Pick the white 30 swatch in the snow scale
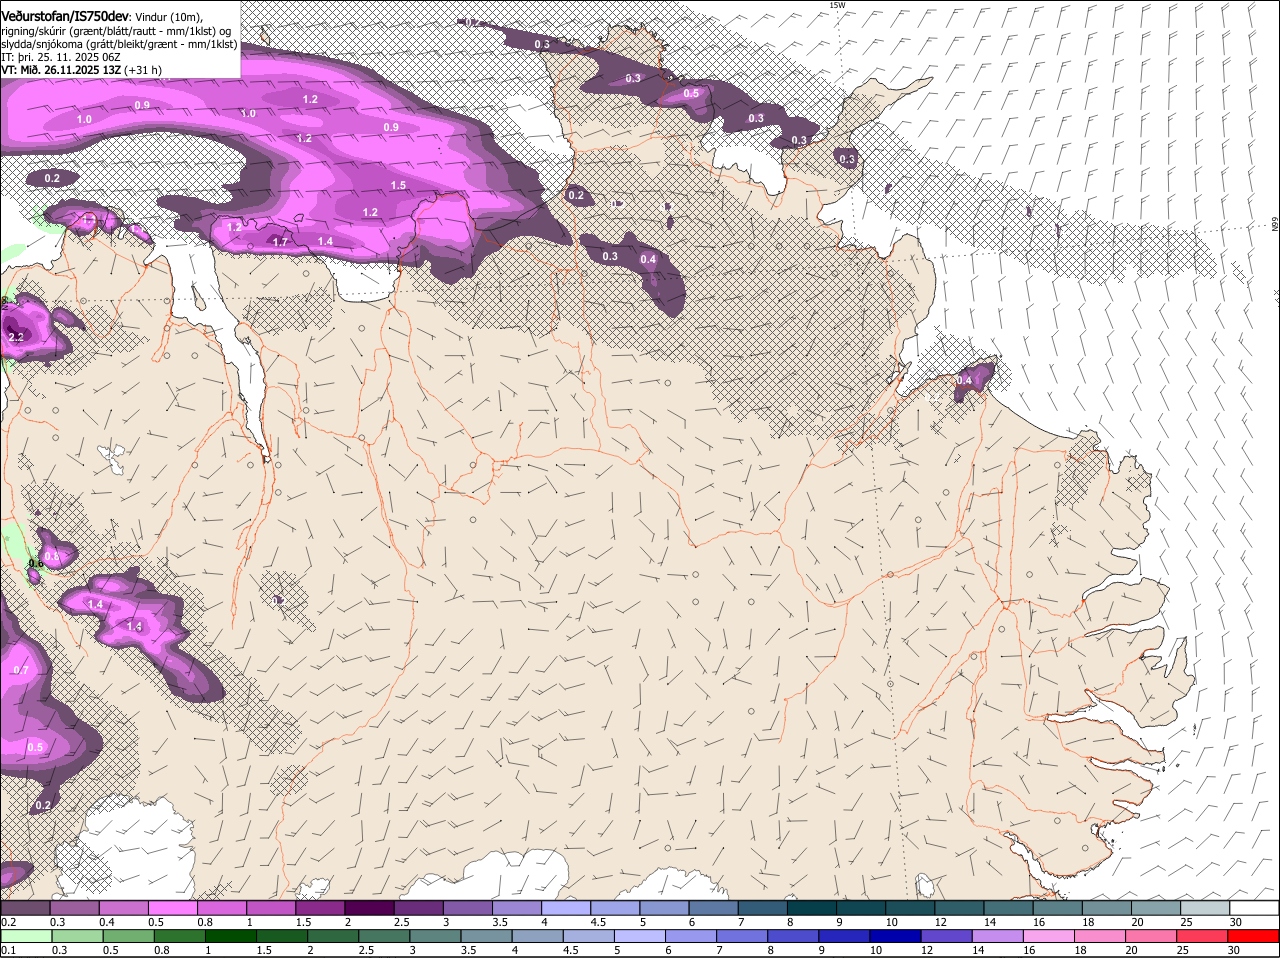1280x958 pixels. 1254,908
